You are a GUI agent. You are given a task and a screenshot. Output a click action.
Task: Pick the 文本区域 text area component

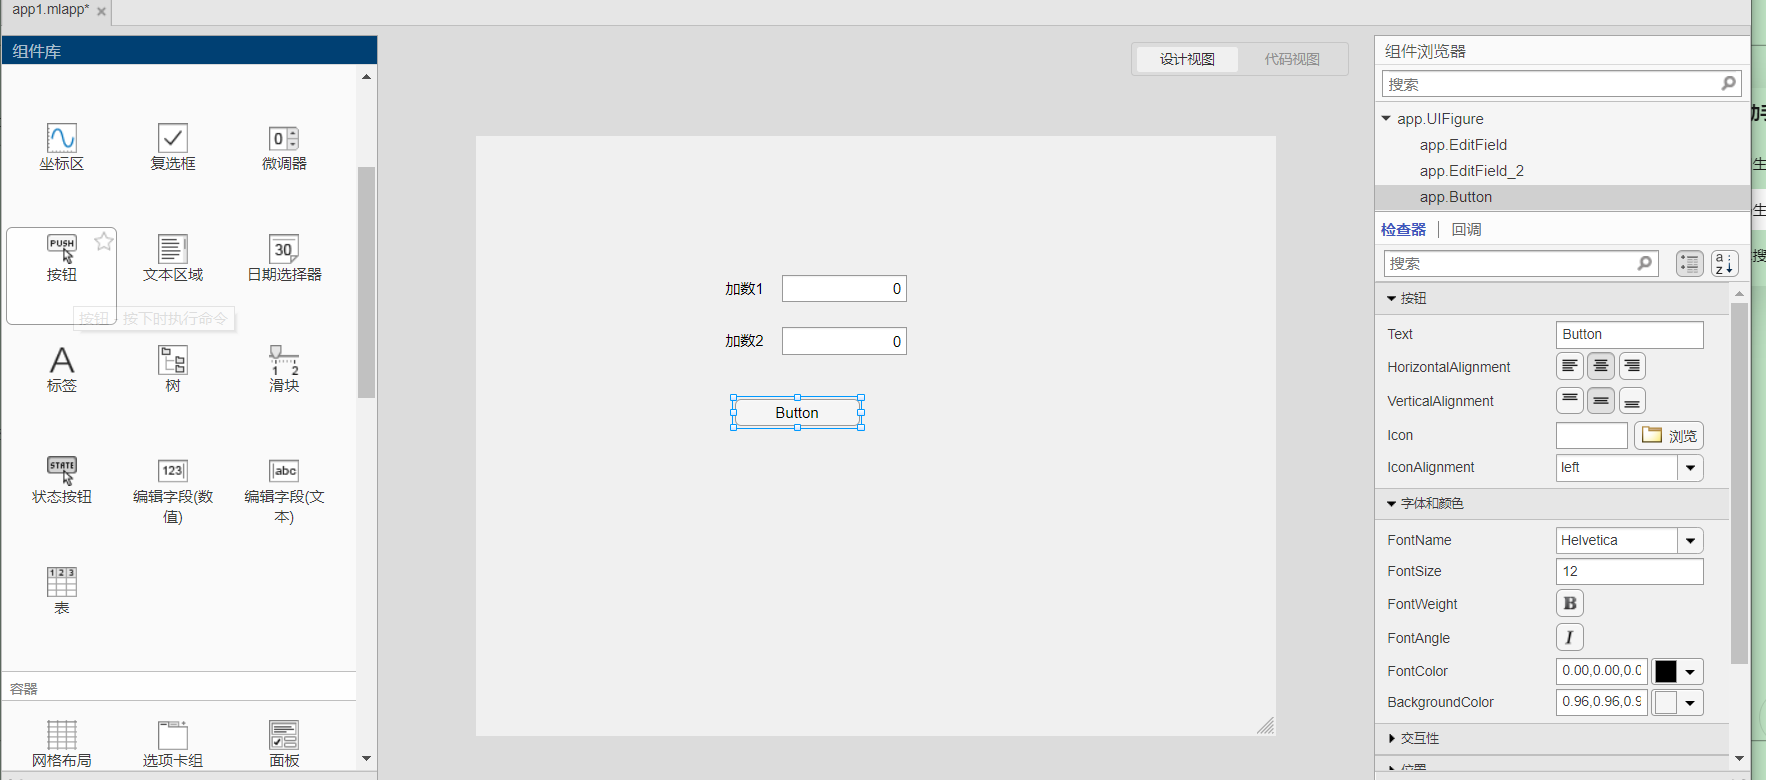pos(173,258)
